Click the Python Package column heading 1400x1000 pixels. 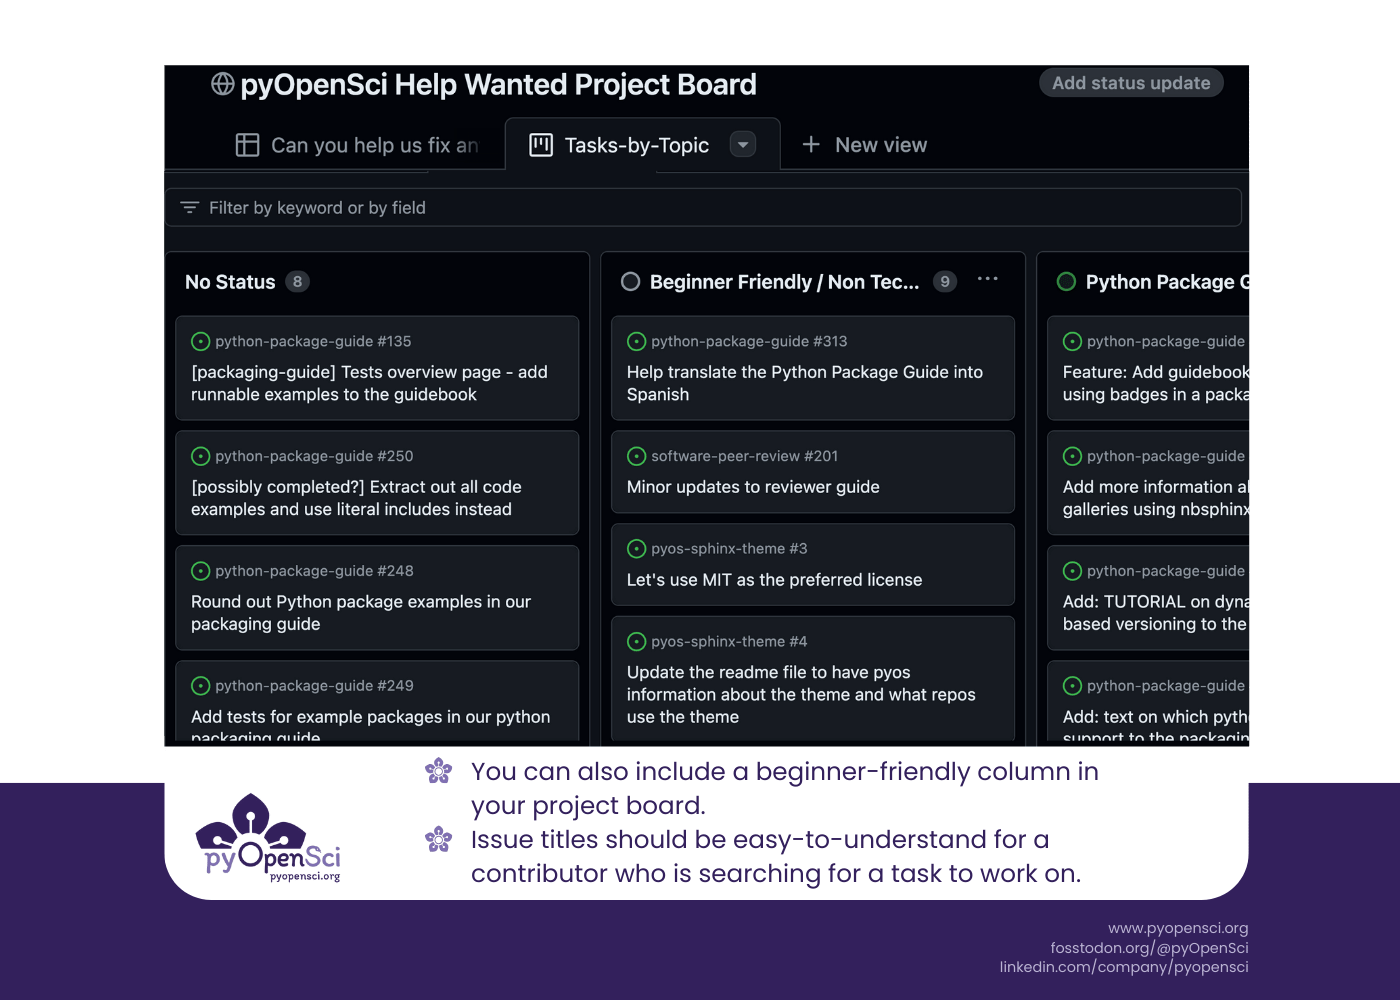[x=1167, y=282]
